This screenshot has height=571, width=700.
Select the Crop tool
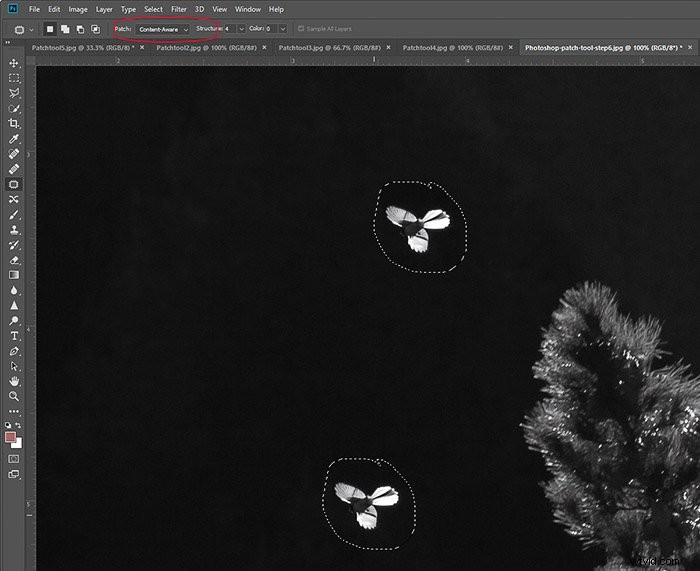click(14, 124)
